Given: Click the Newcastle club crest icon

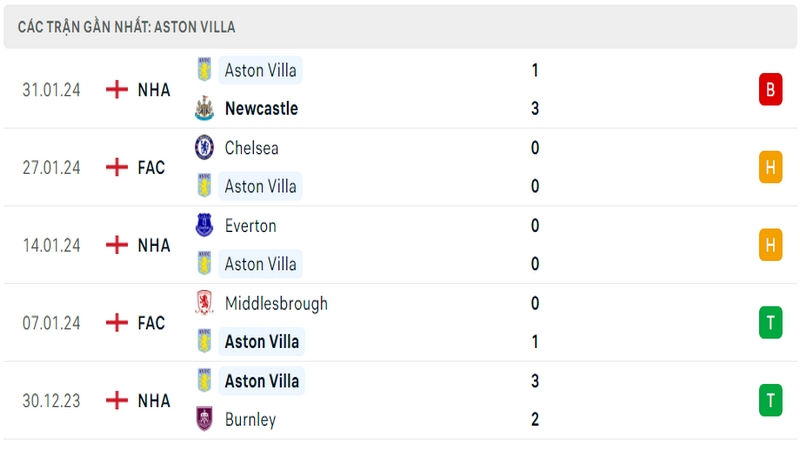Looking at the screenshot, I should (204, 108).
